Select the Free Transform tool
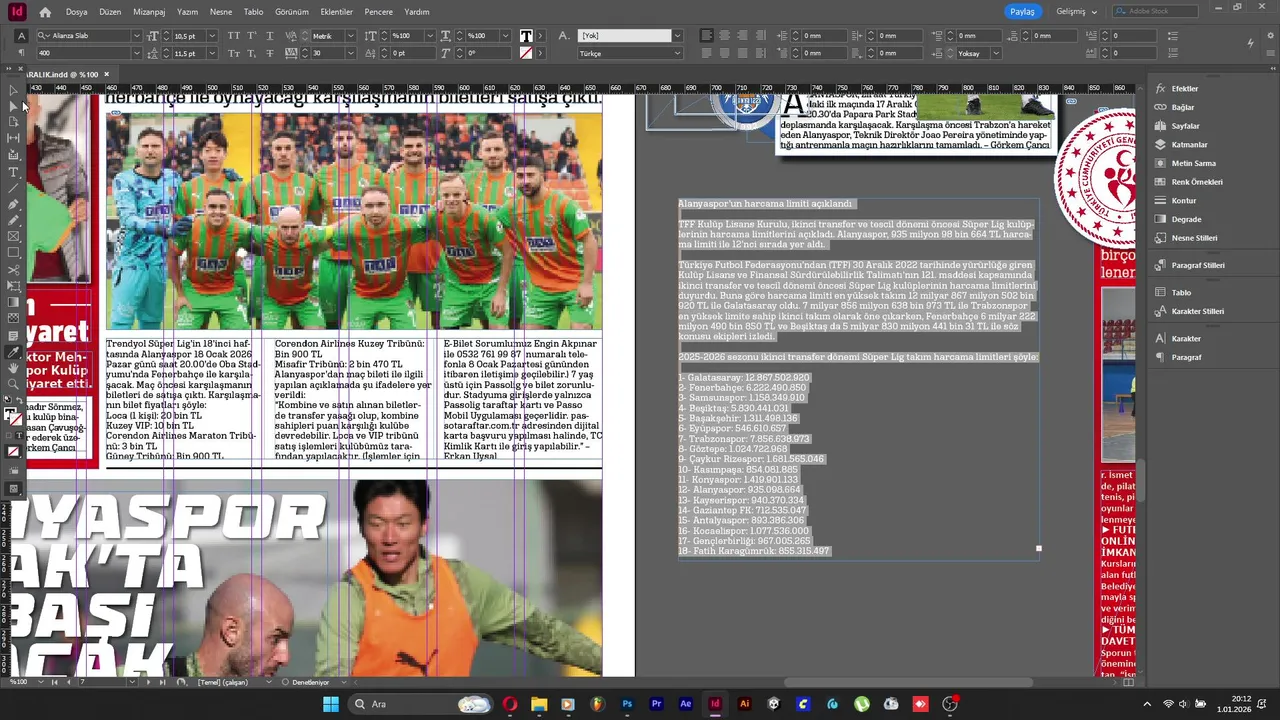This screenshot has width=1280, height=720. click(x=13, y=286)
